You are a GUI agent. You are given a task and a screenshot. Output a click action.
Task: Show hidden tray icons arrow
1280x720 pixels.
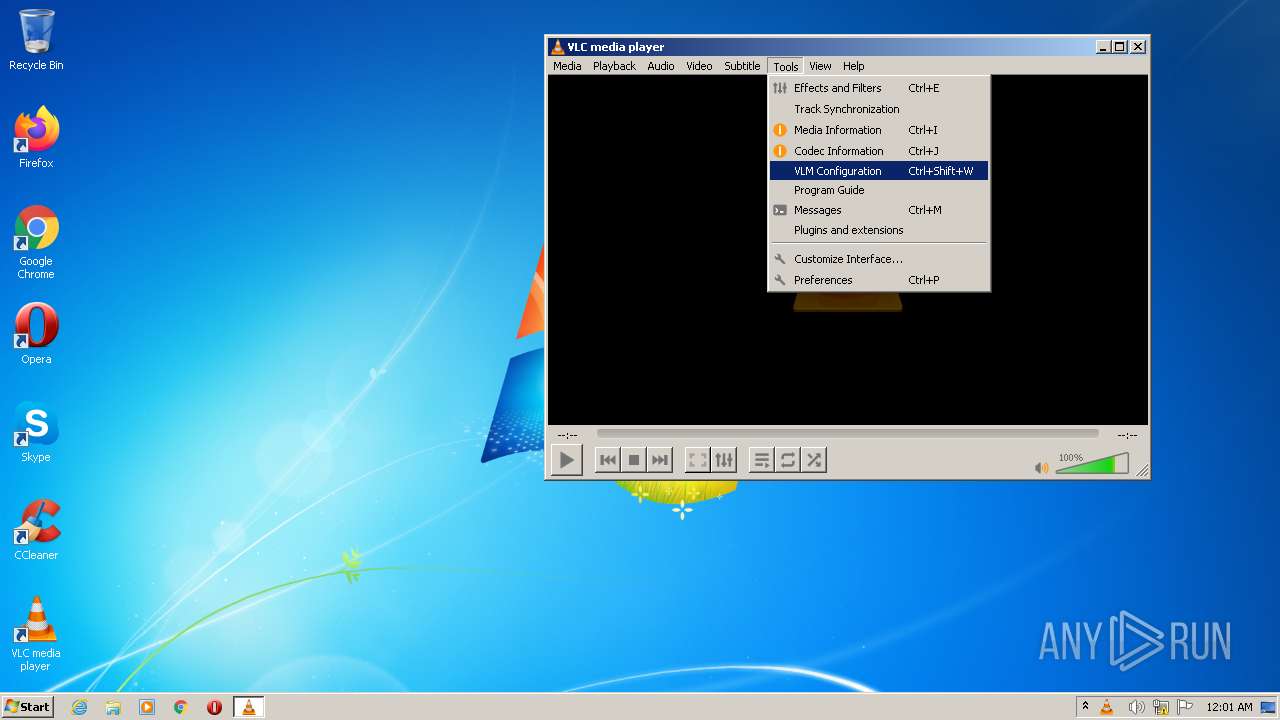point(1085,707)
